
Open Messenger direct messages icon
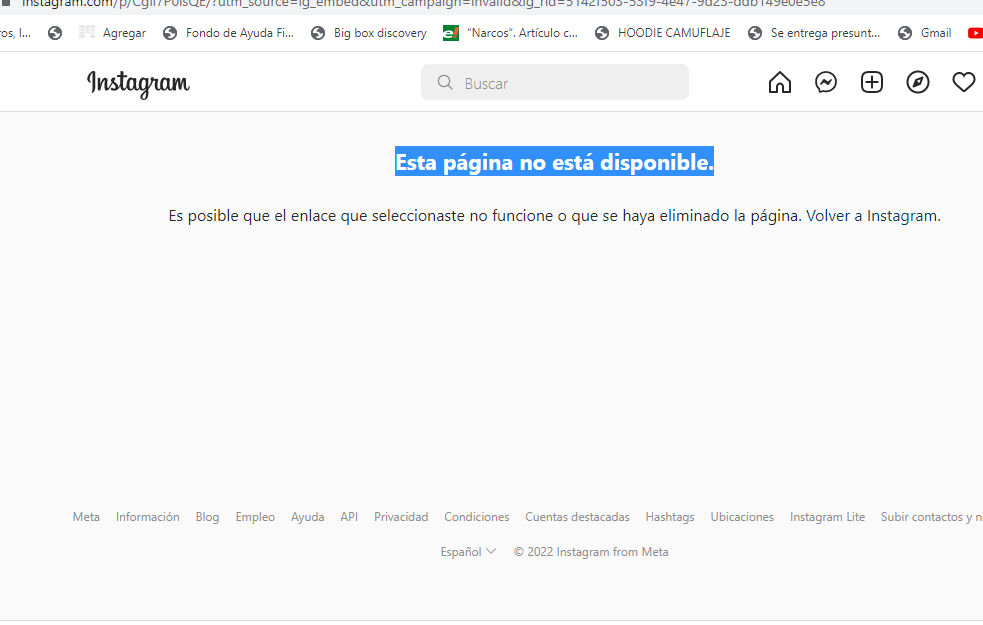tap(826, 82)
